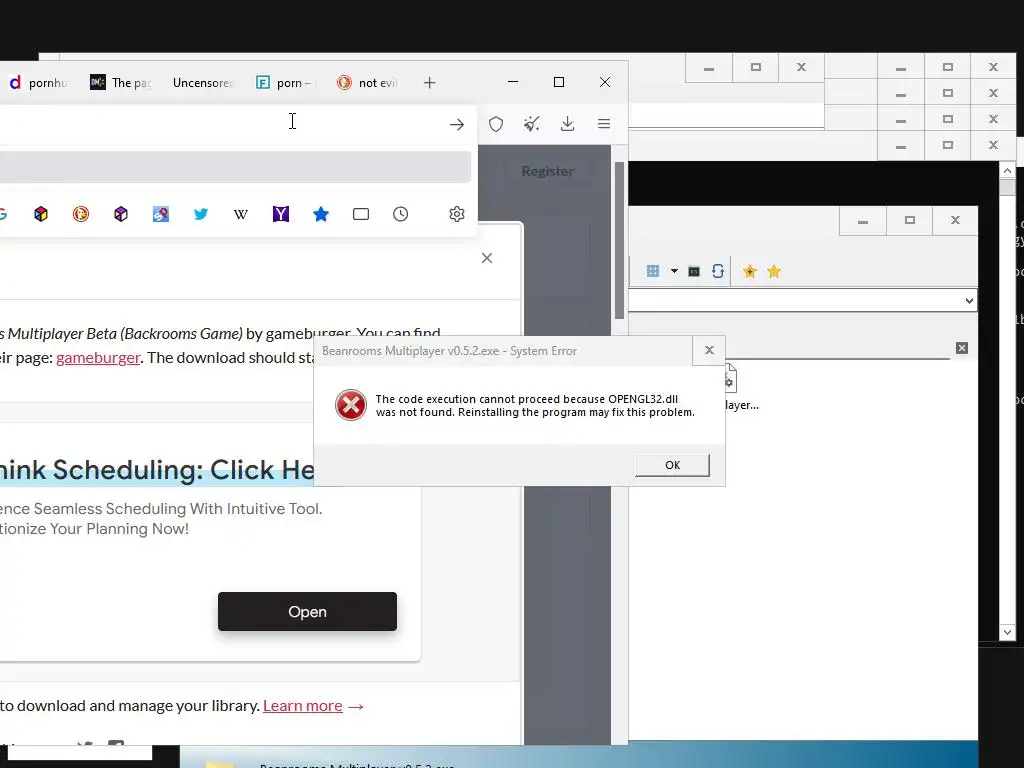Open the browser downloads icon
This screenshot has height=768, width=1024.
568,124
